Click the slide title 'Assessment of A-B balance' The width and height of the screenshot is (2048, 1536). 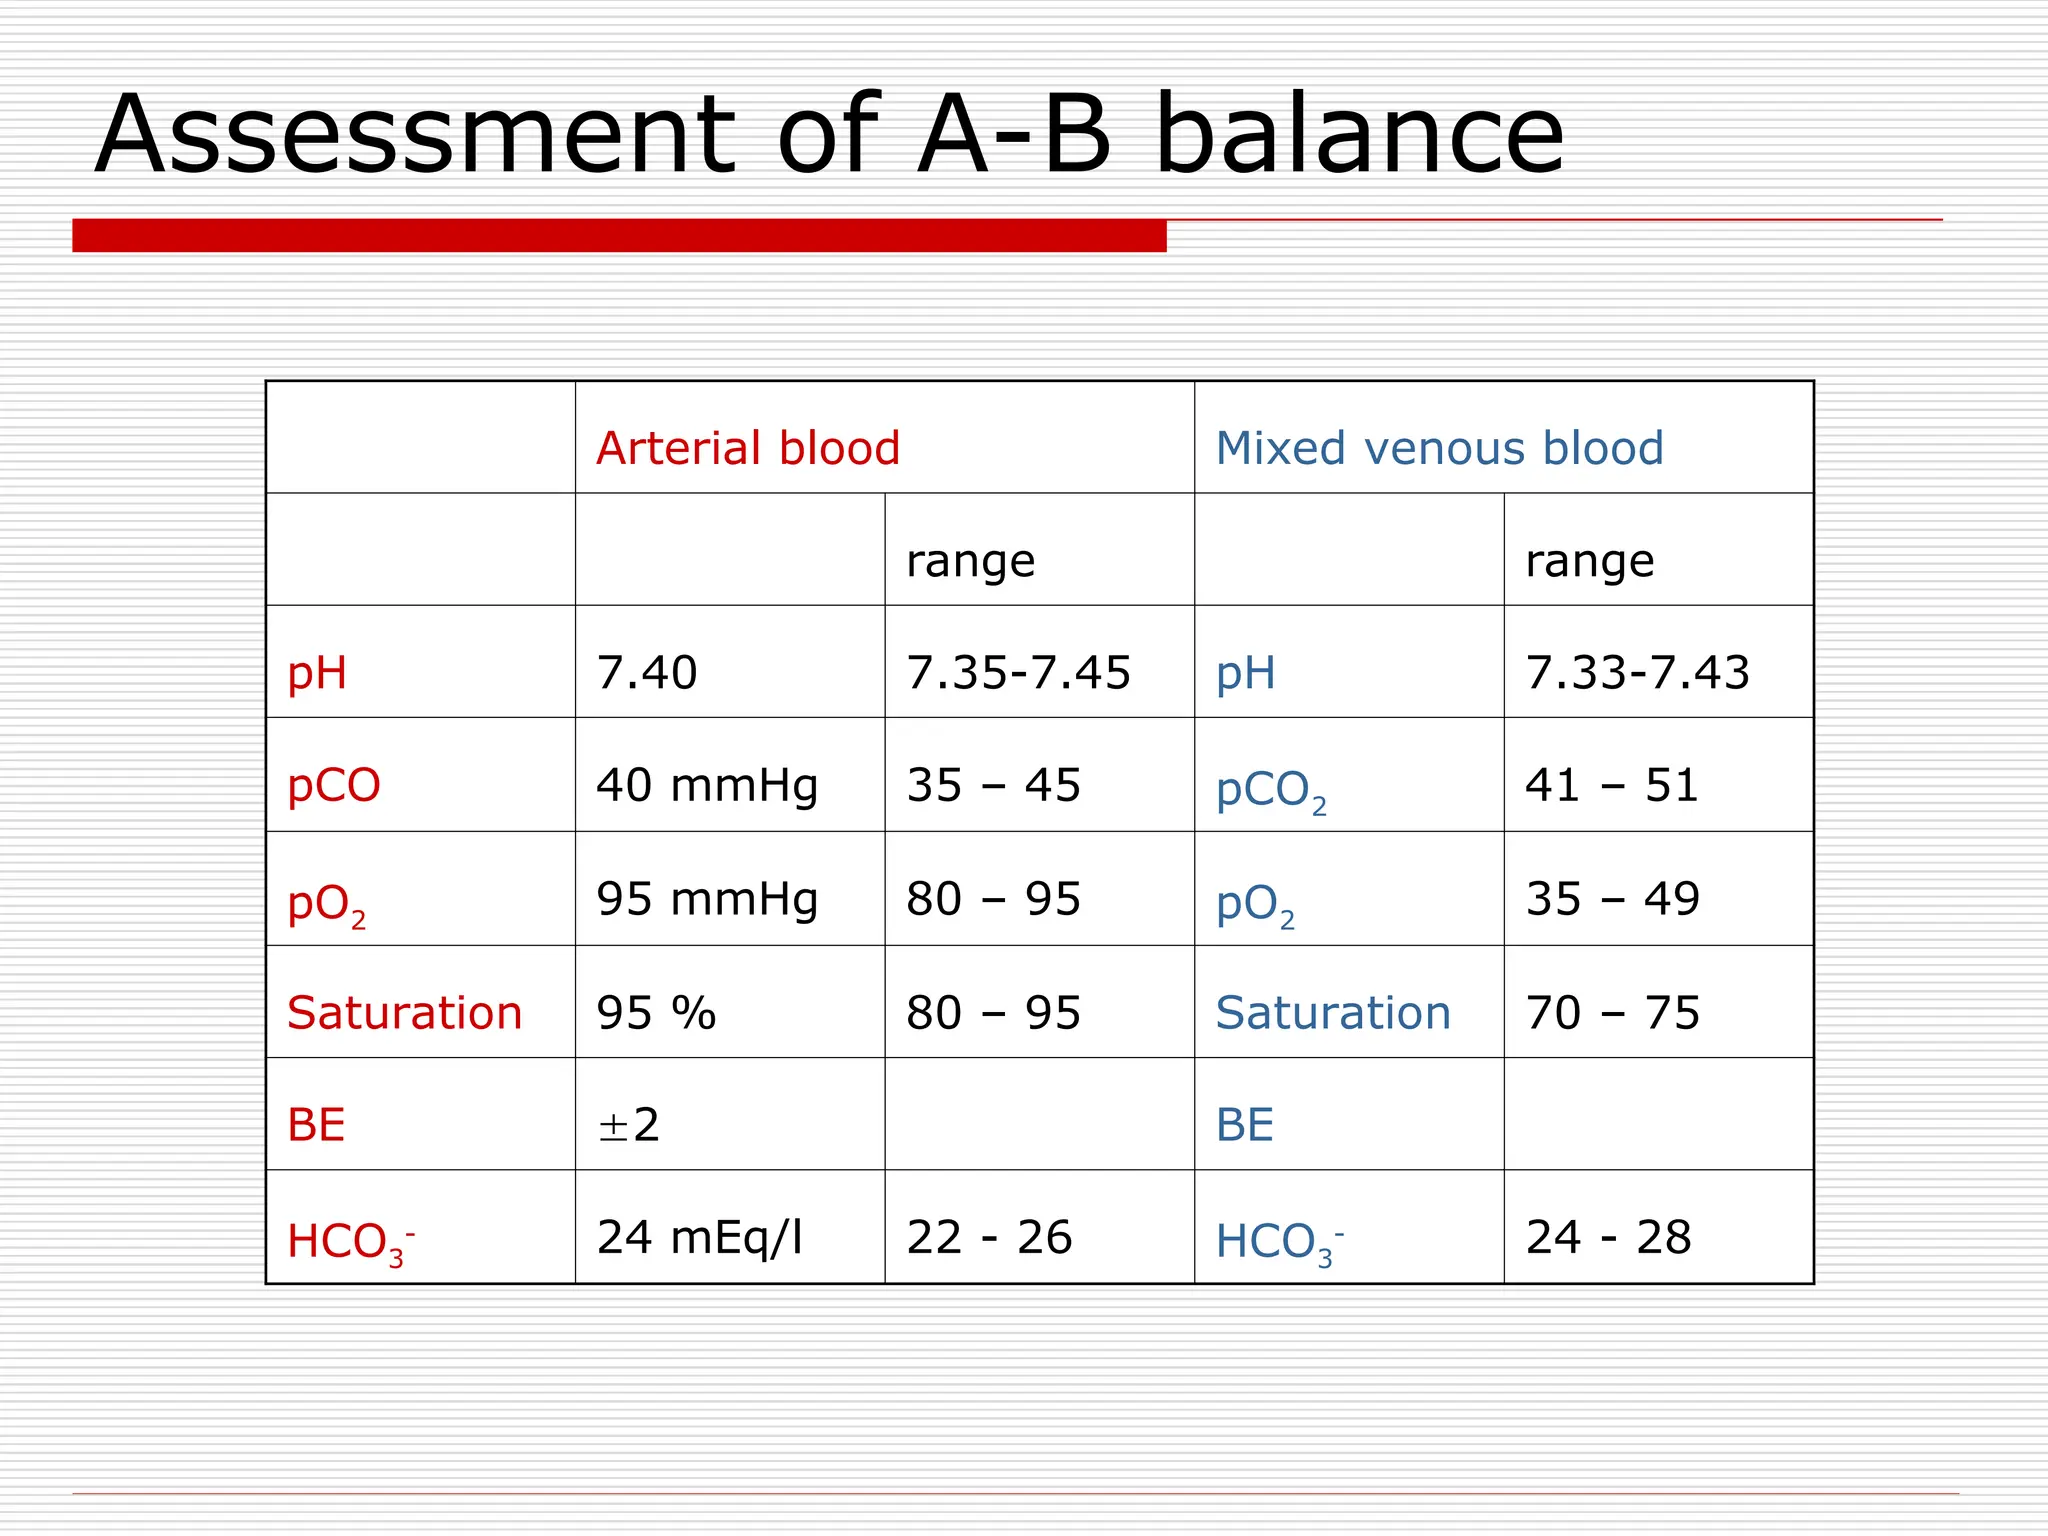[x=830, y=135]
